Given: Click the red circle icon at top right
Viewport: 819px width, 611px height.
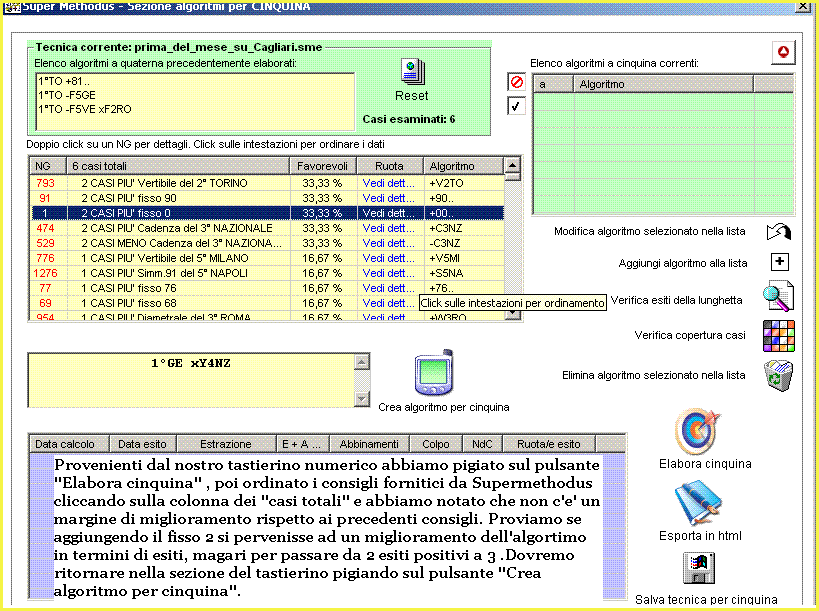Looking at the screenshot, I should (783, 52).
